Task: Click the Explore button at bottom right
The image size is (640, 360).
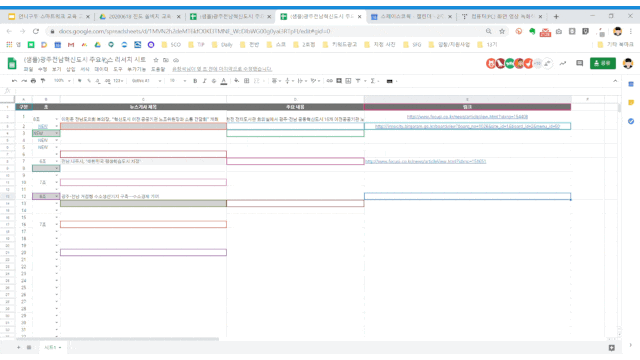Action: [611, 348]
